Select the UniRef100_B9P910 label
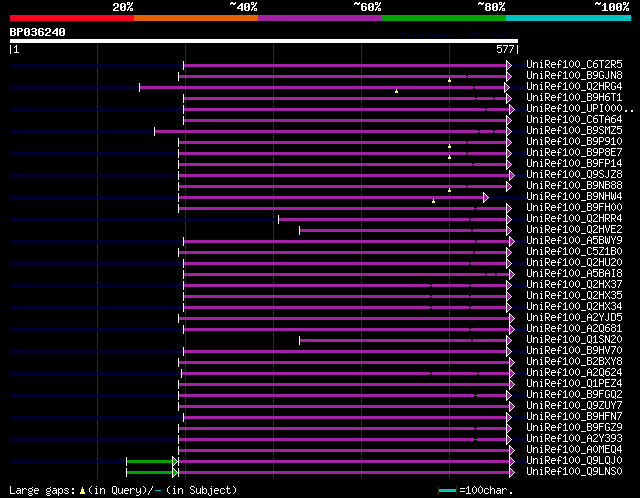The height and width of the screenshot is (498, 640). (x=574, y=142)
